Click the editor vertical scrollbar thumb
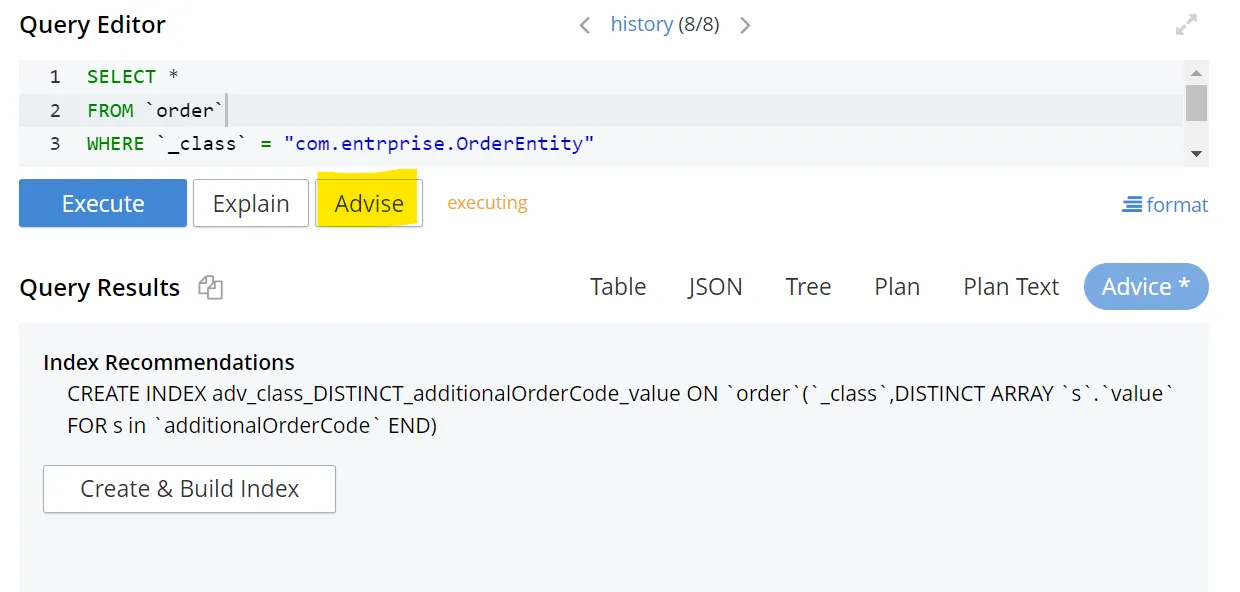 [x=1196, y=102]
